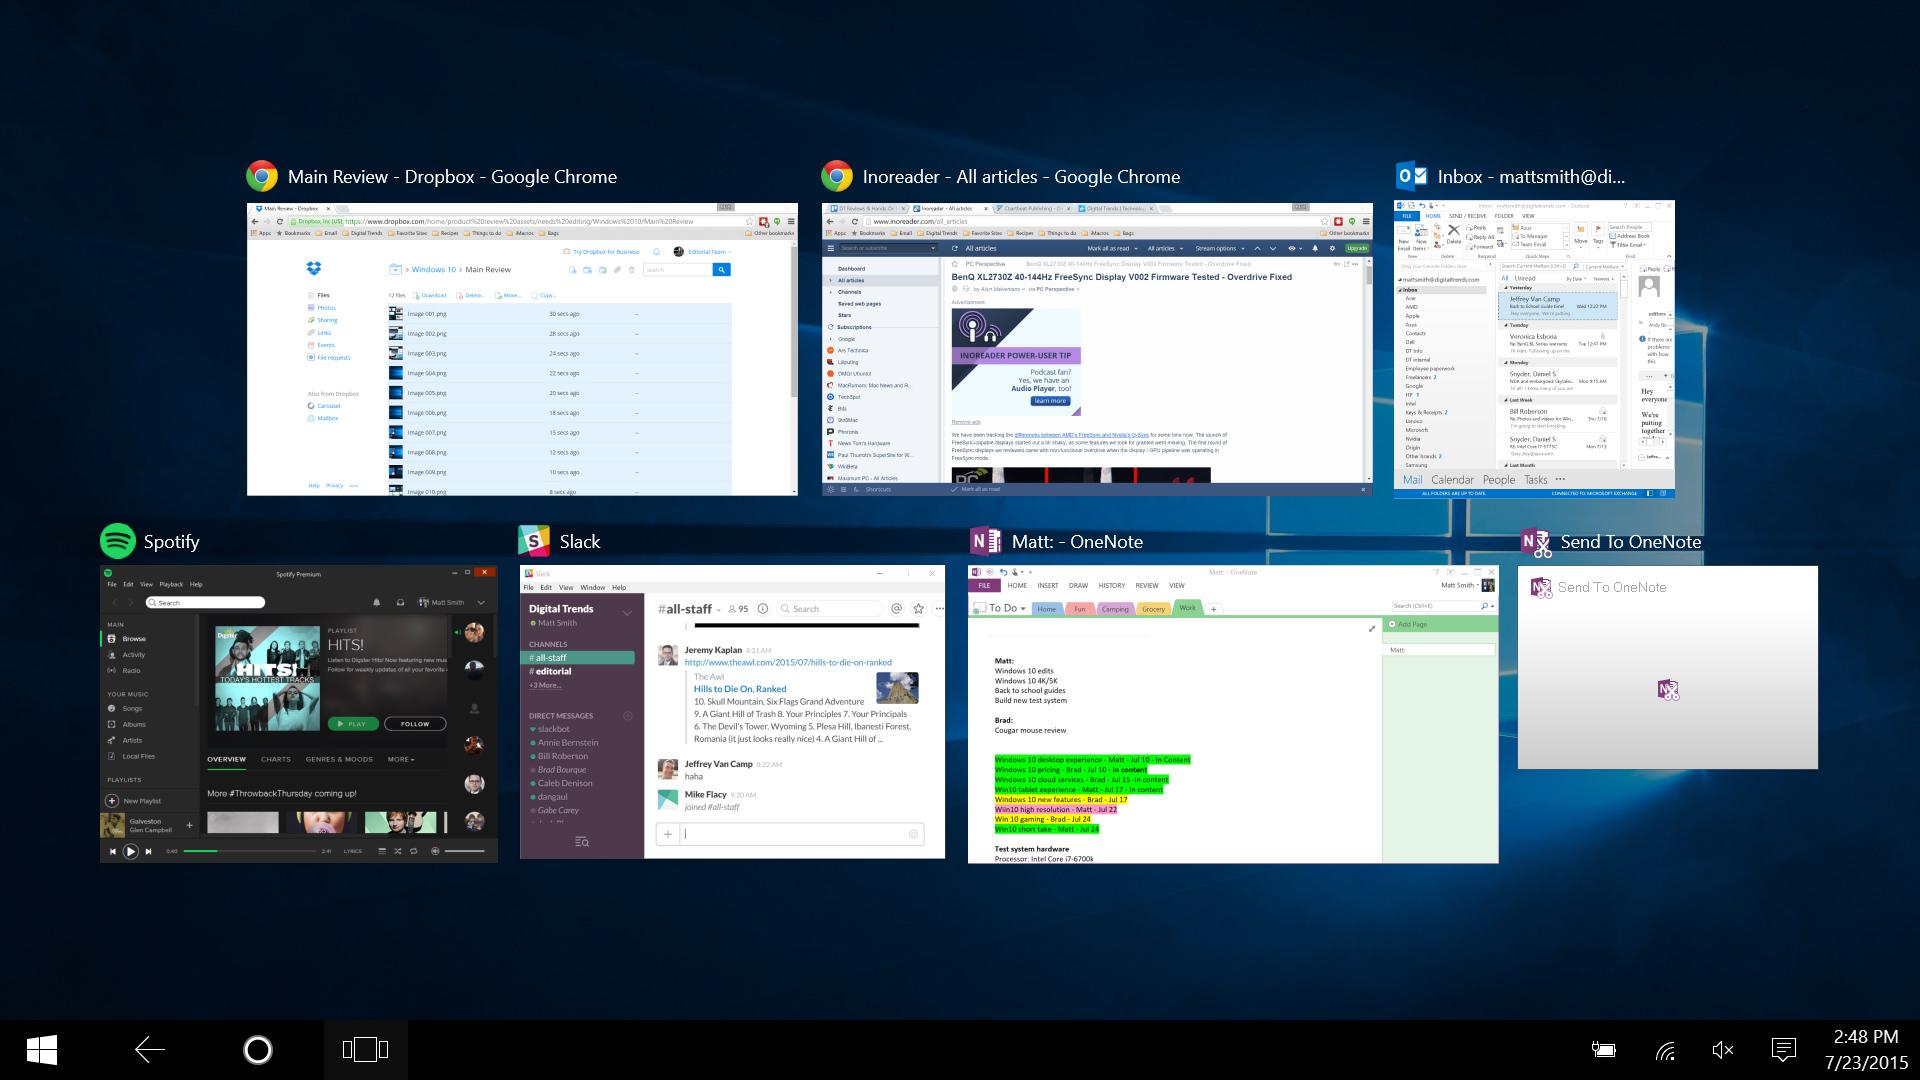This screenshot has width=1920, height=1080.
Task: Click the Spotify app logo in Task View
Action: point(118,541)
